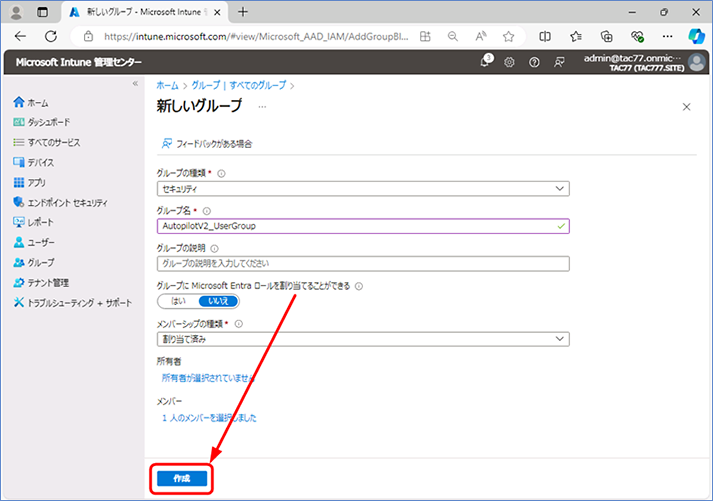The height and width of the screenshot is (501, 713).
Task: Click グループ | すべてのグループ breadcrumb
Action: tap(239, 85)
